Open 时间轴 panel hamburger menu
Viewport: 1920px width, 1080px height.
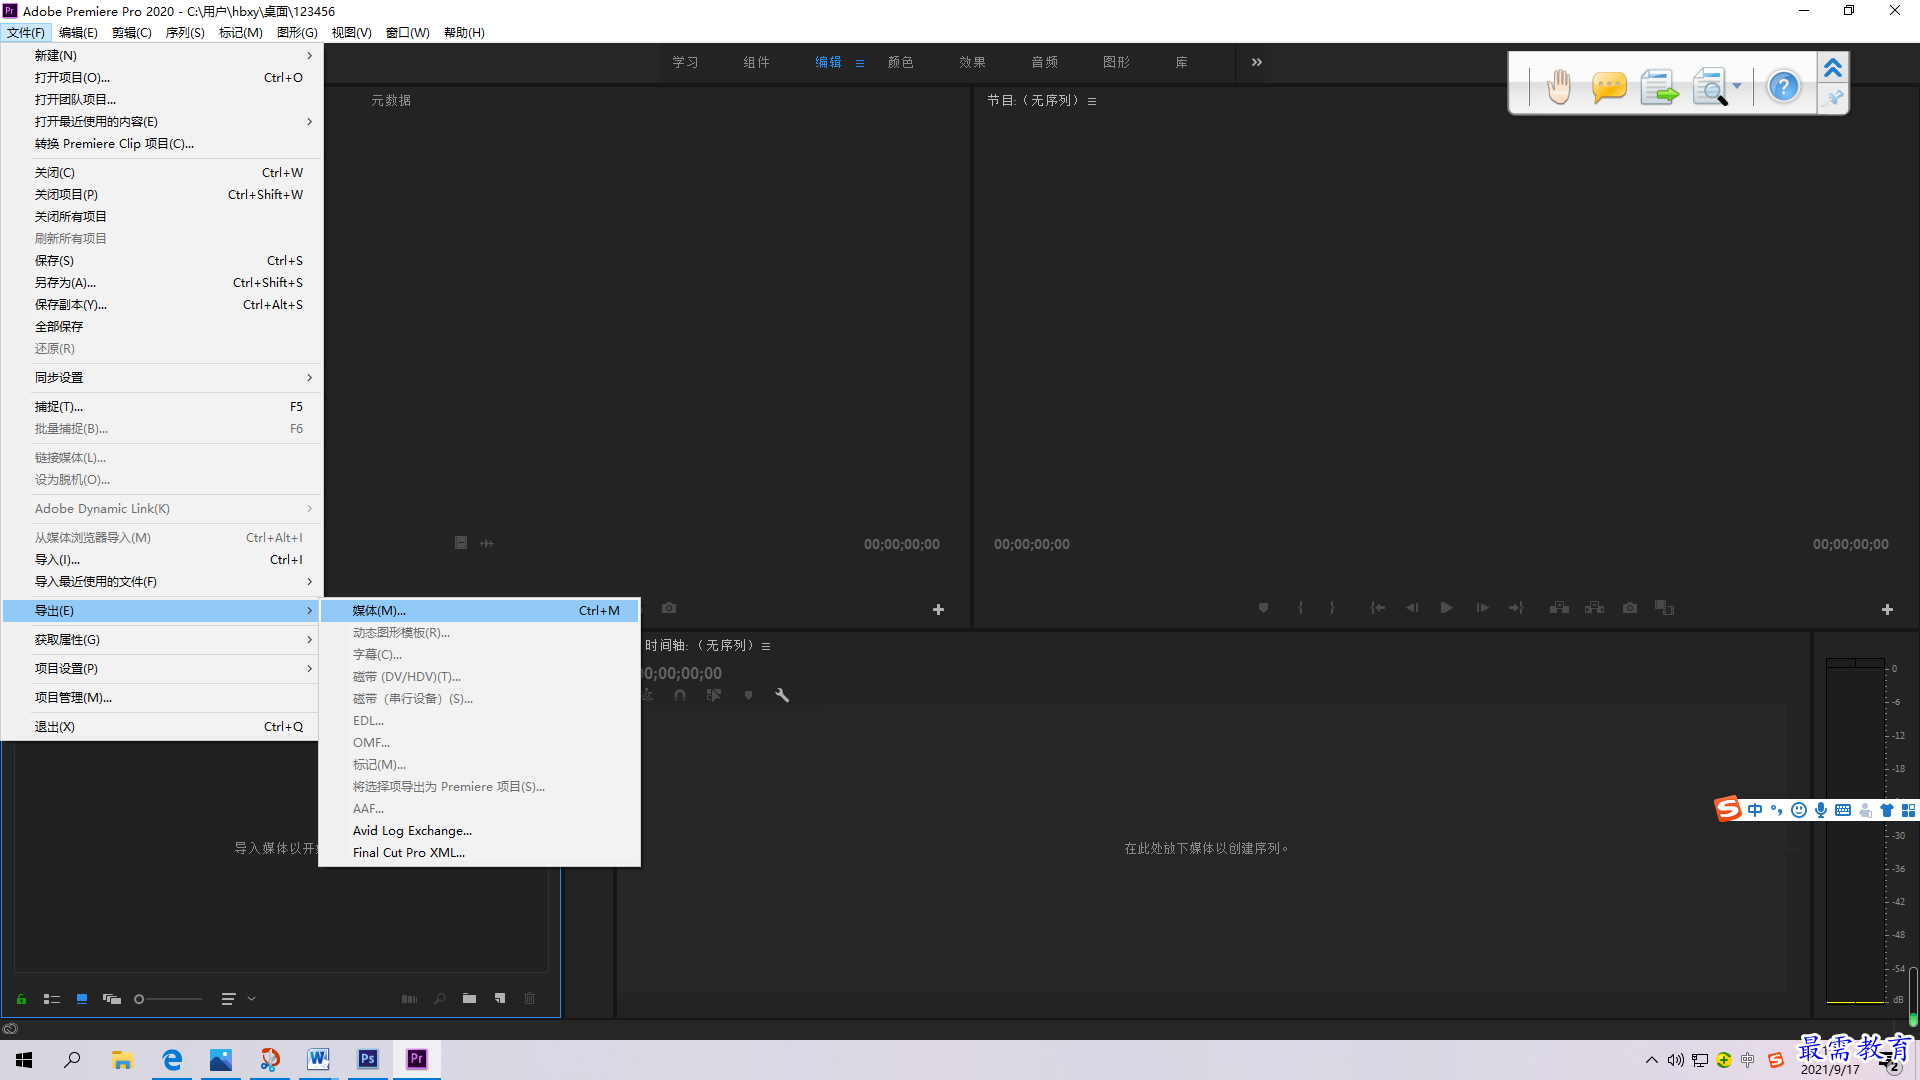(x=766, y=646)
